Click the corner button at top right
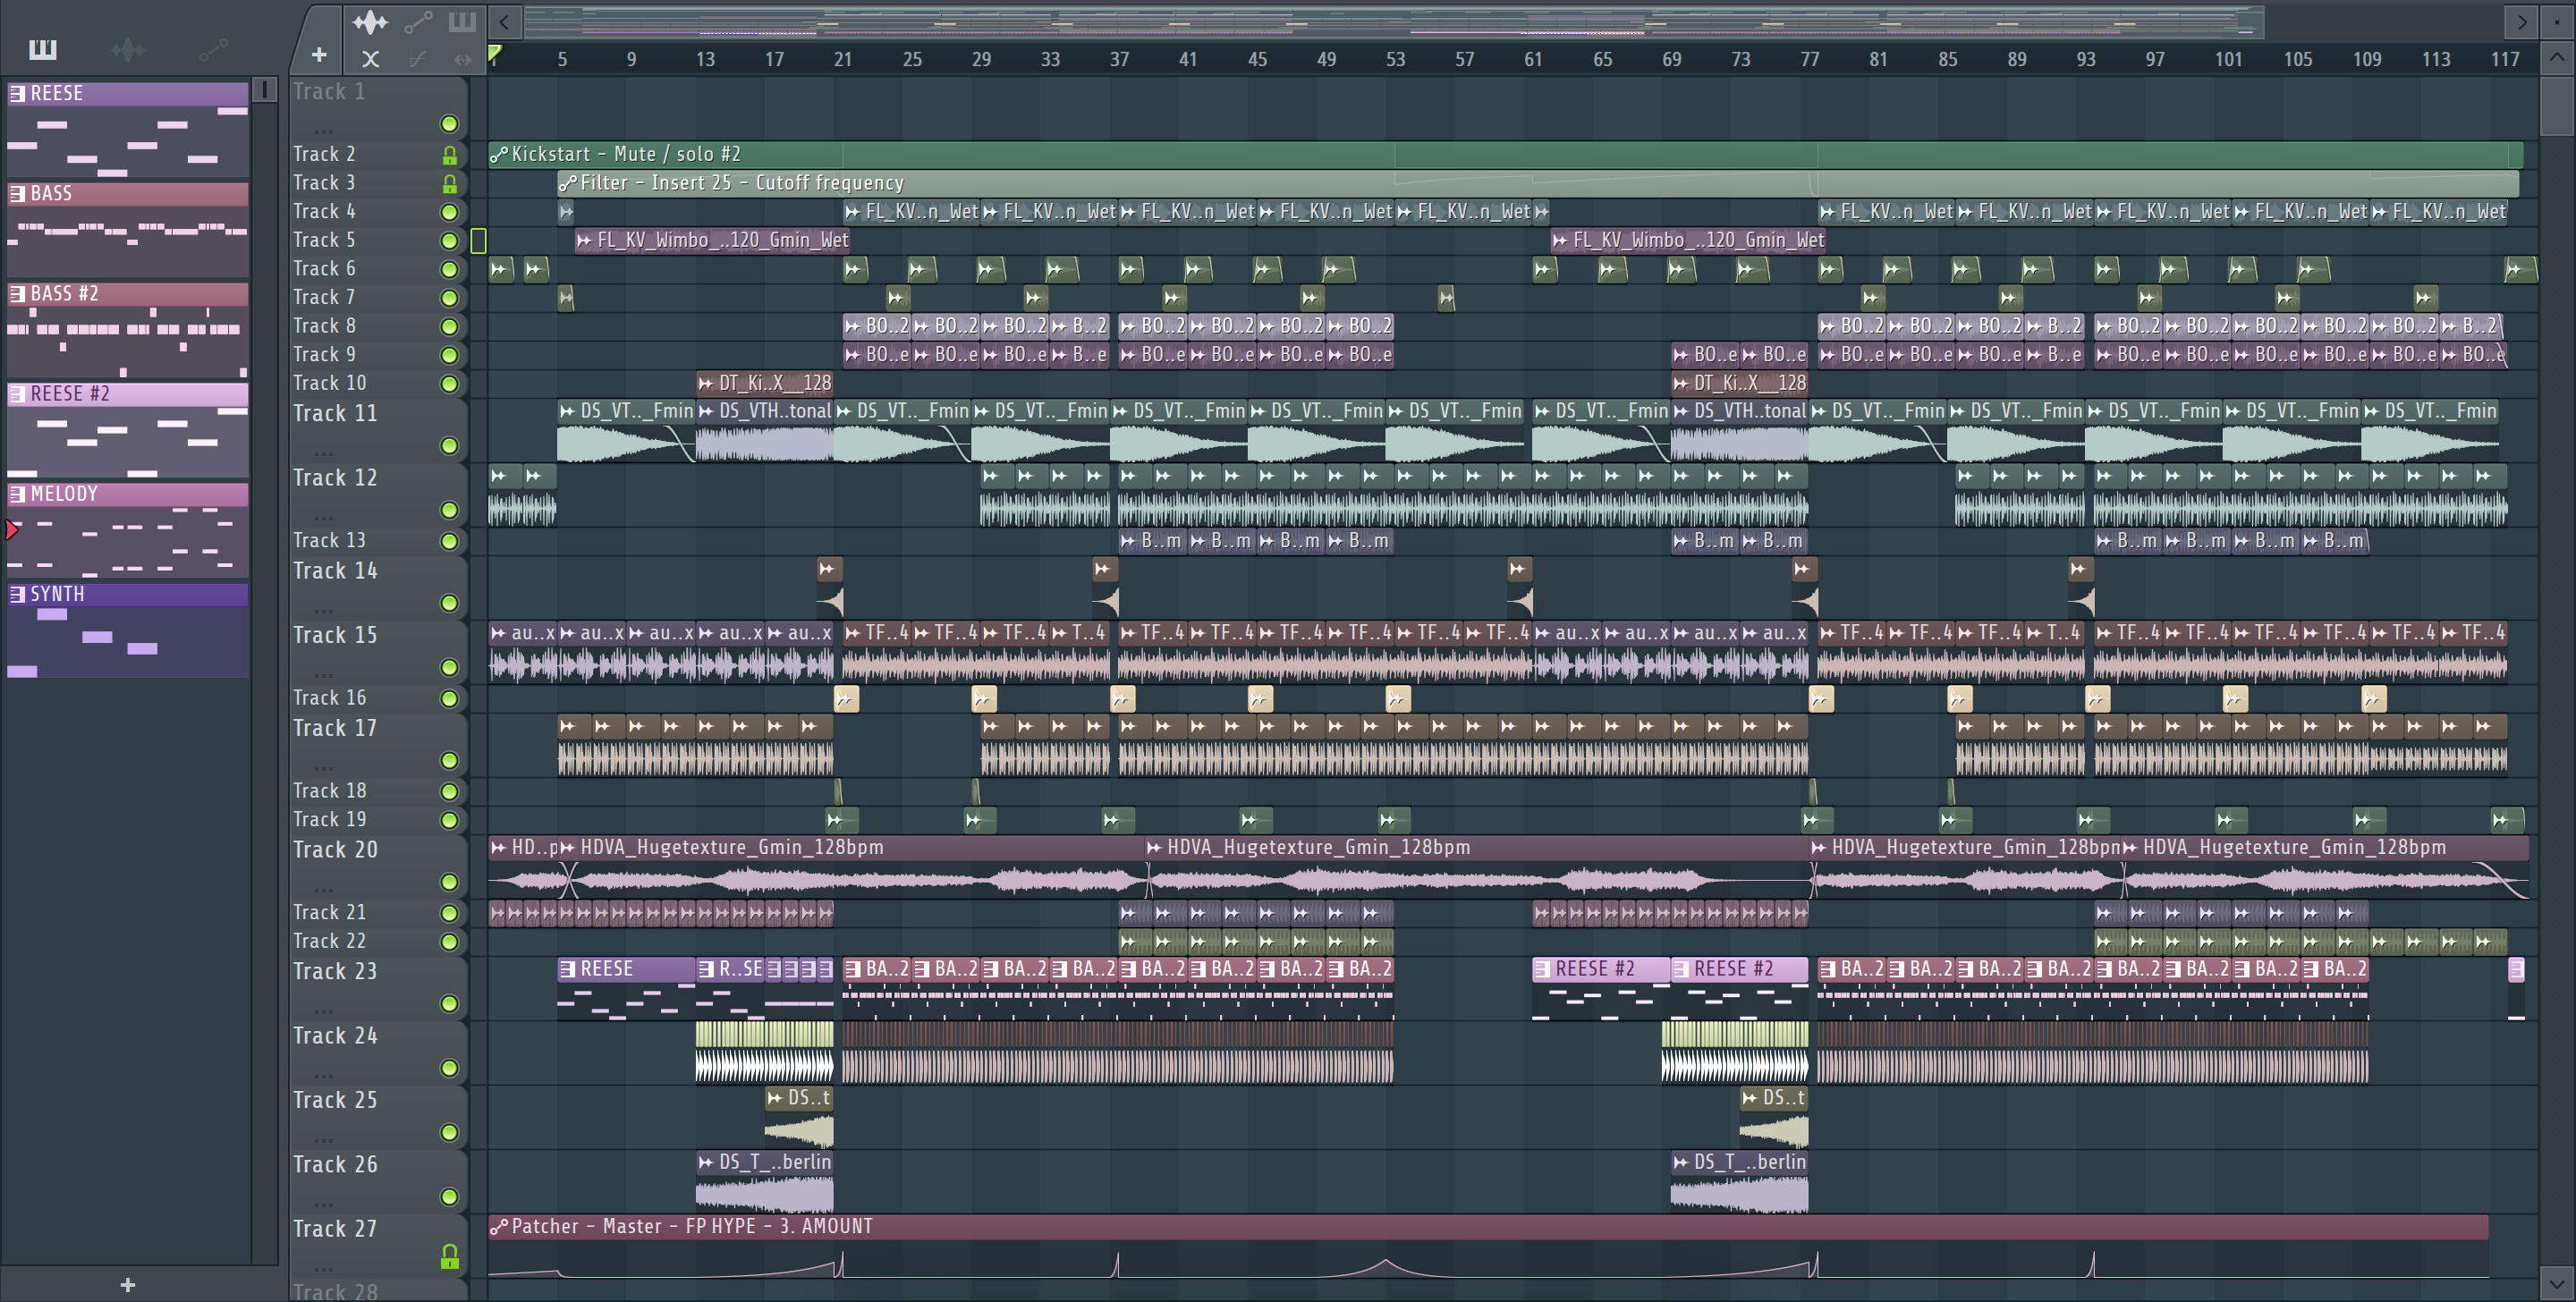The width and height of the screenshot is (2576, 1302). (2556, 22)
